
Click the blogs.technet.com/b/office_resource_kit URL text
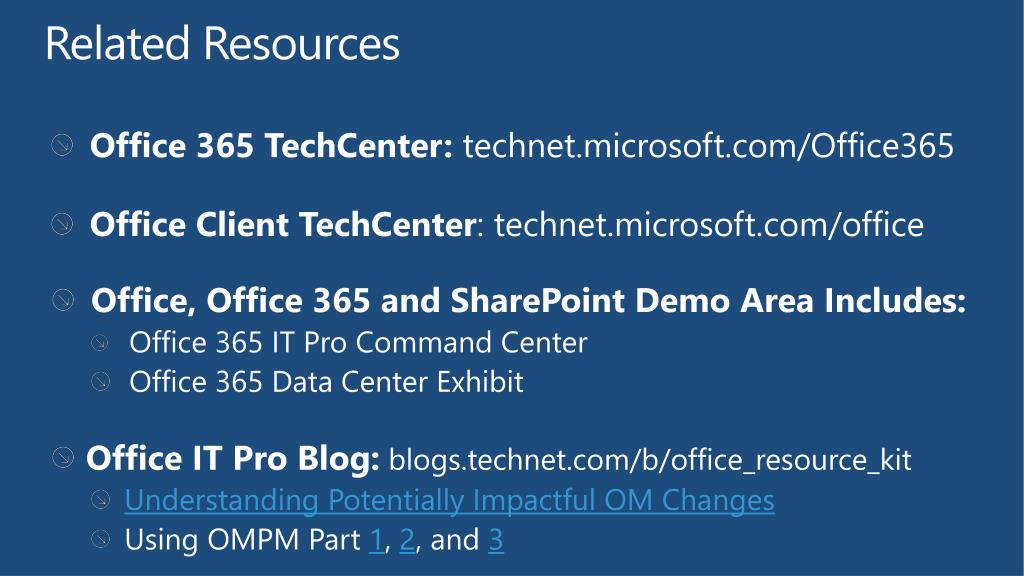coord(650,460)
